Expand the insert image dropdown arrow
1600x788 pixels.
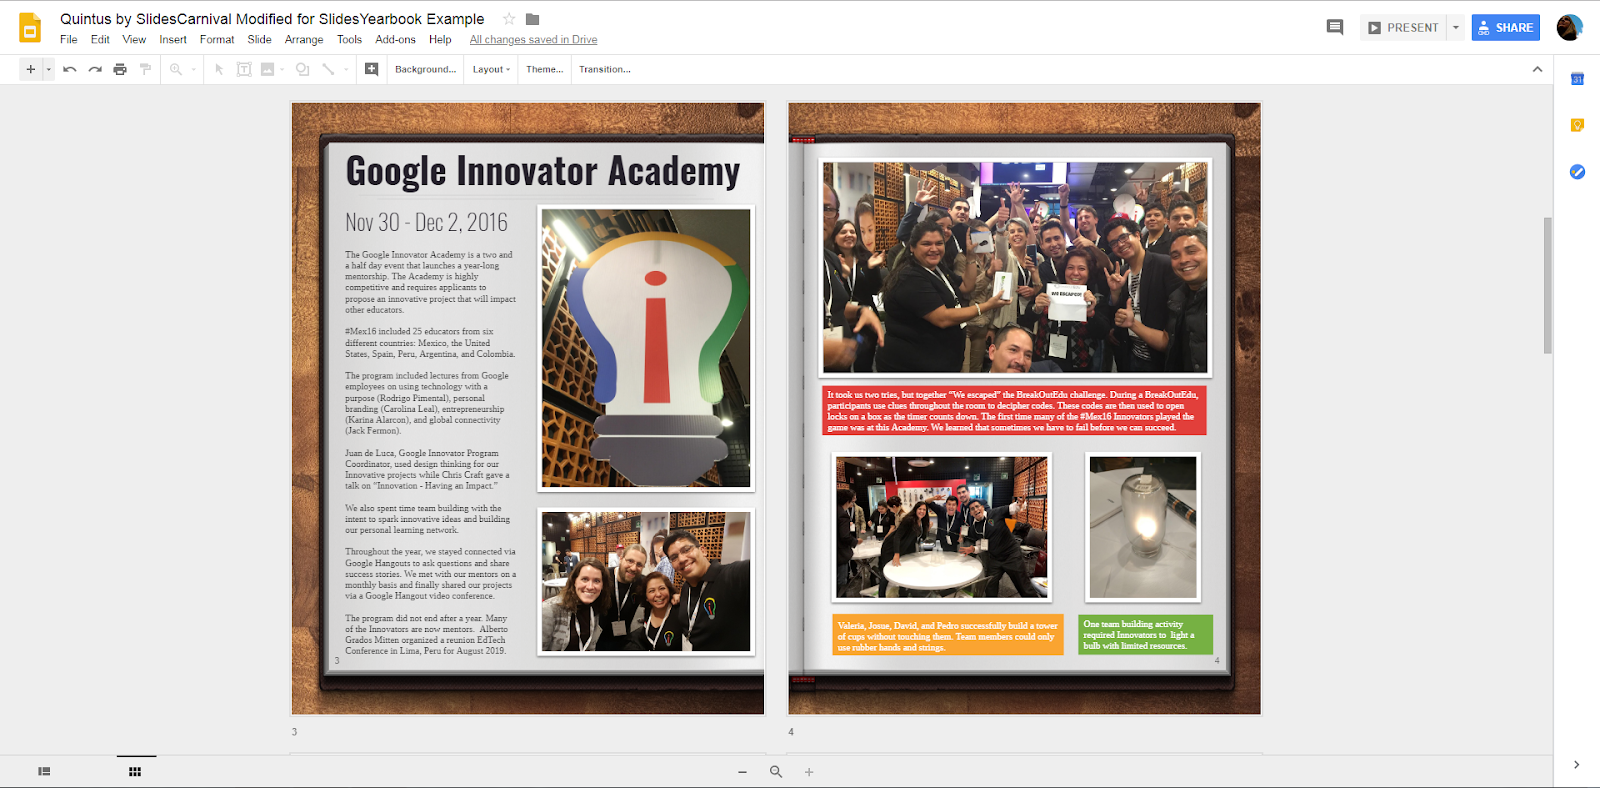[x=282, y=69]
